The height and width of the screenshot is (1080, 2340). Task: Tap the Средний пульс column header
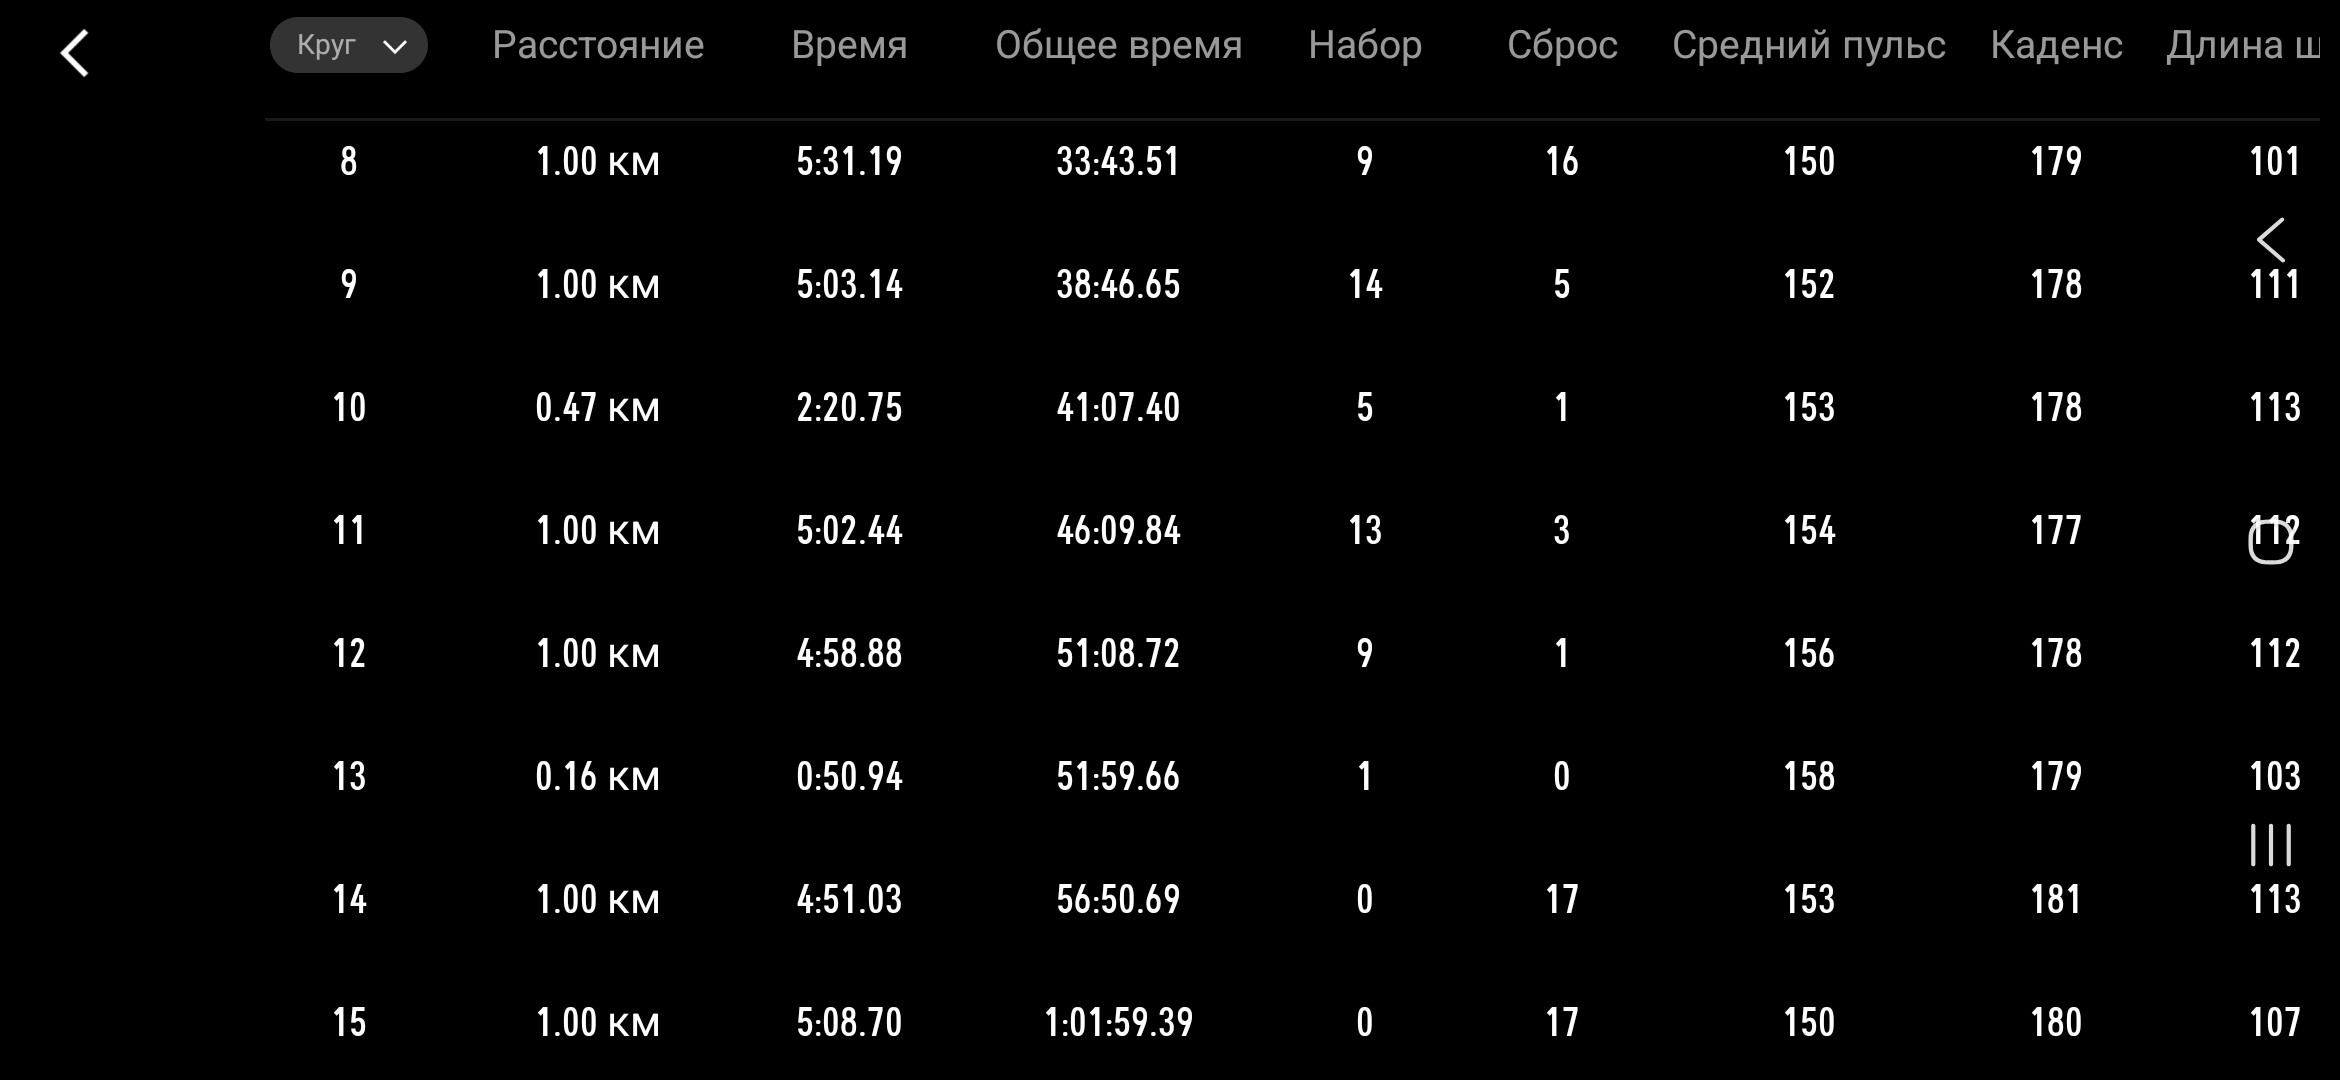[1809, 45]
